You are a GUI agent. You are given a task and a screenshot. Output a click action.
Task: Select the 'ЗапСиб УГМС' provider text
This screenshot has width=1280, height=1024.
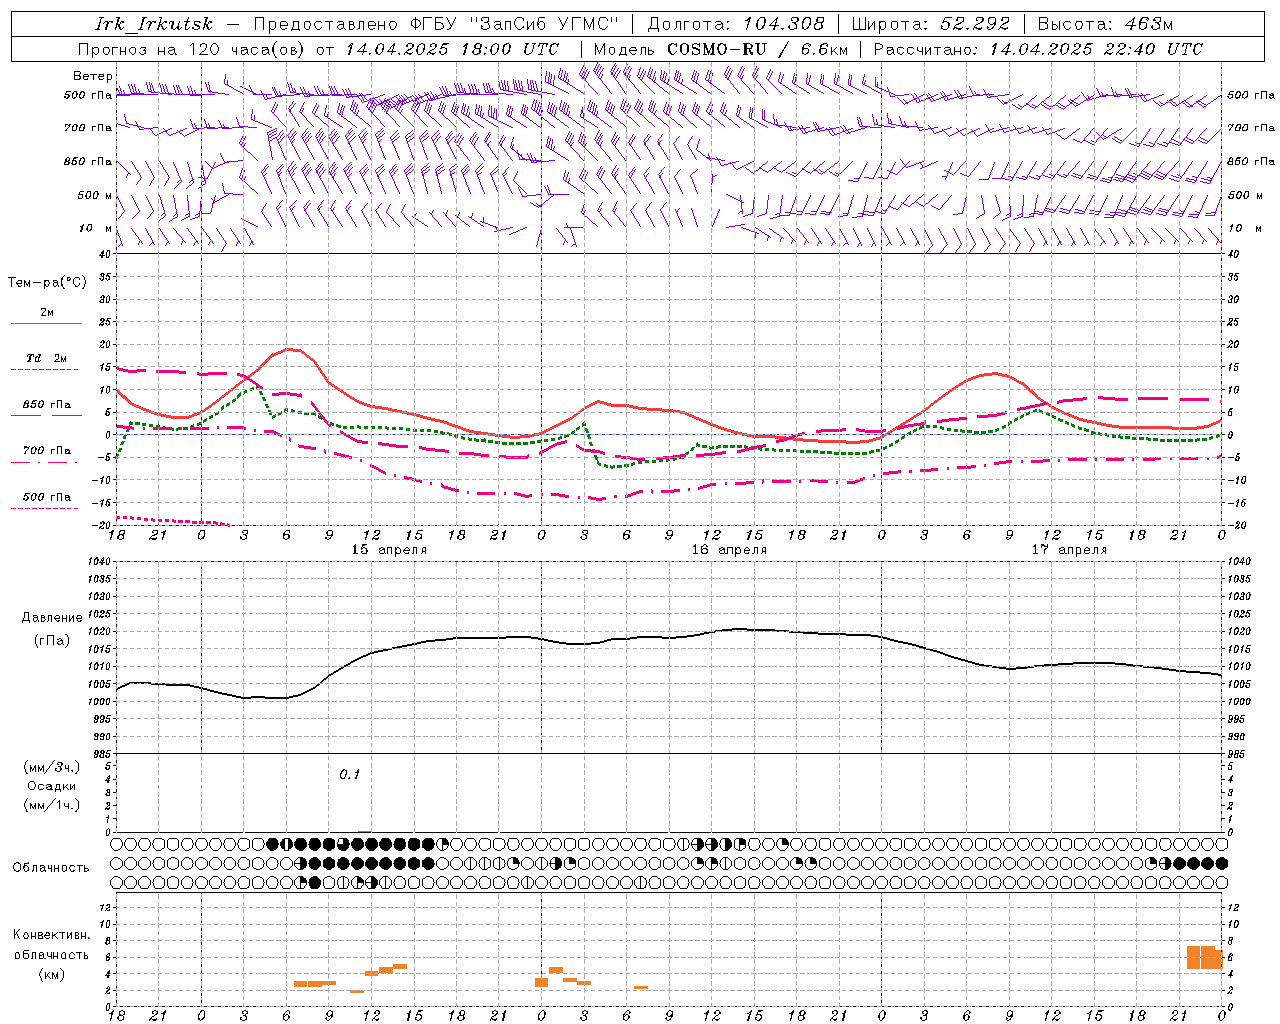pos(544,24)
